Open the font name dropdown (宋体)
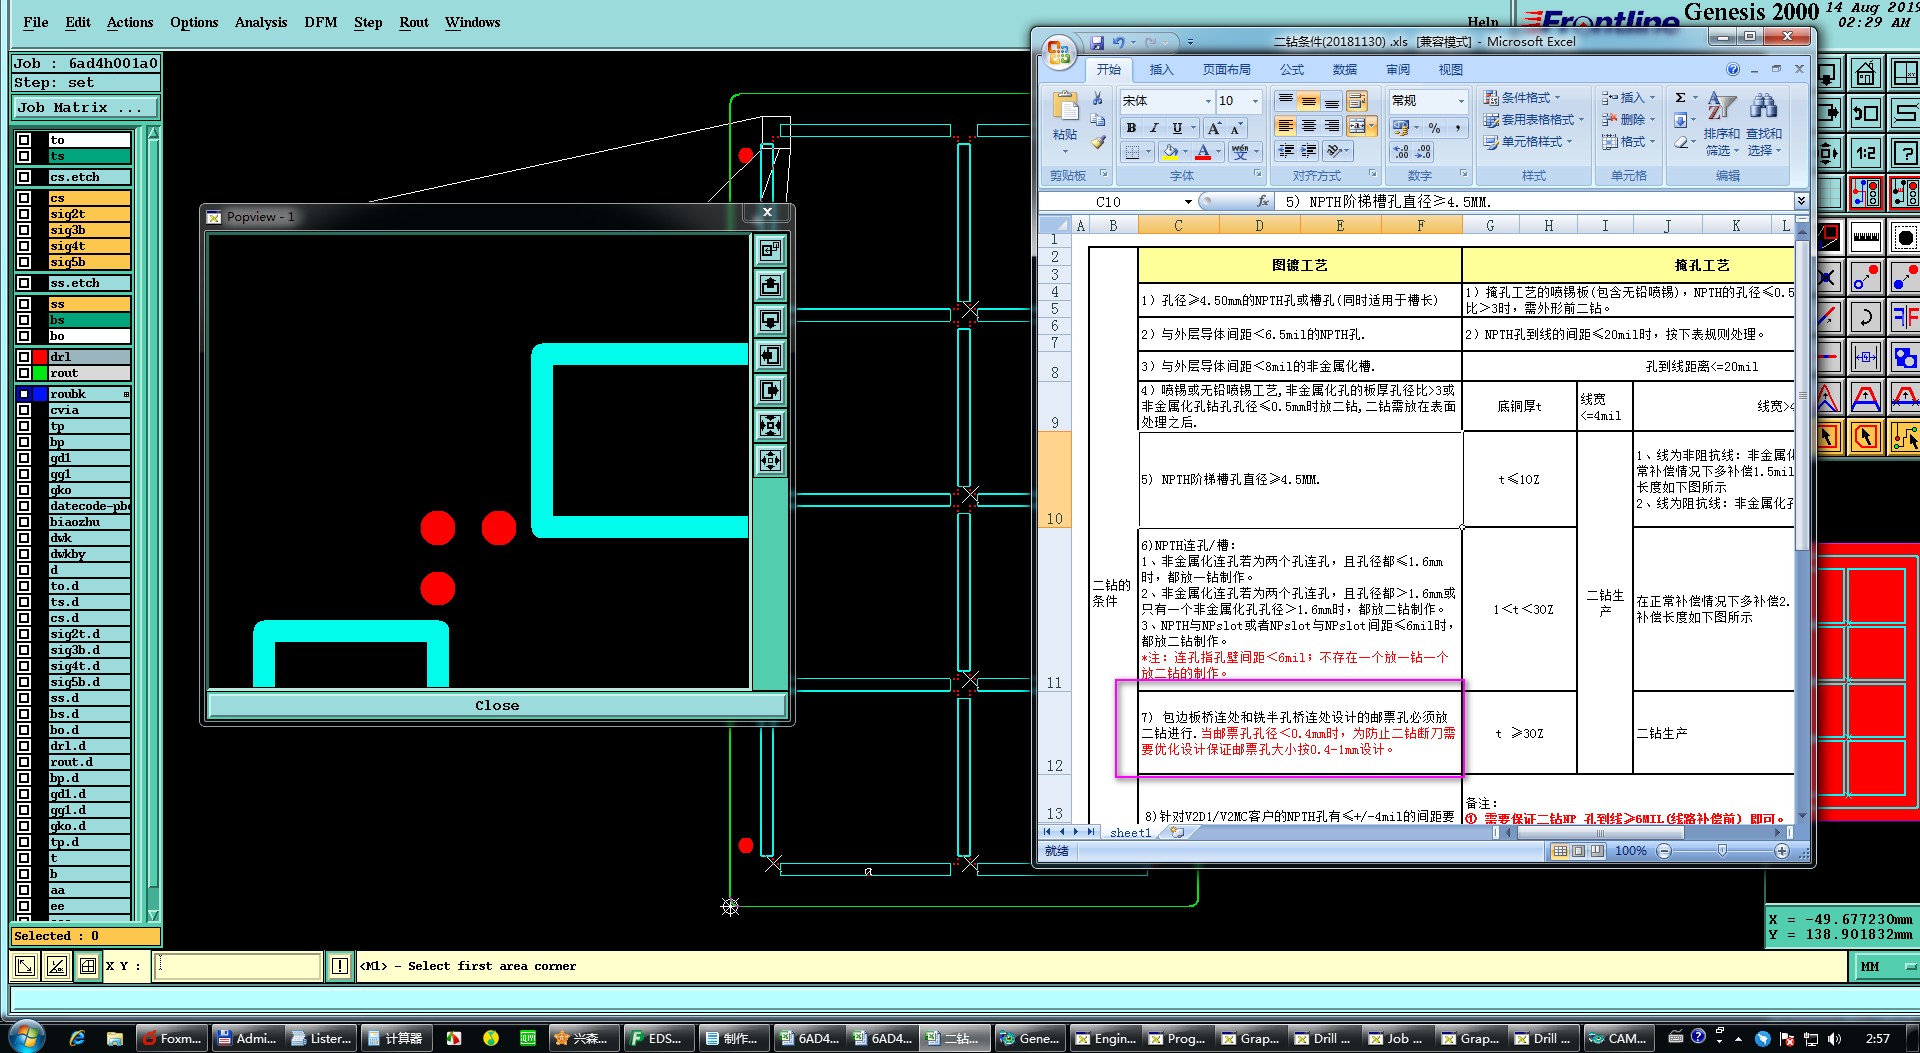 coord(1208,101)
